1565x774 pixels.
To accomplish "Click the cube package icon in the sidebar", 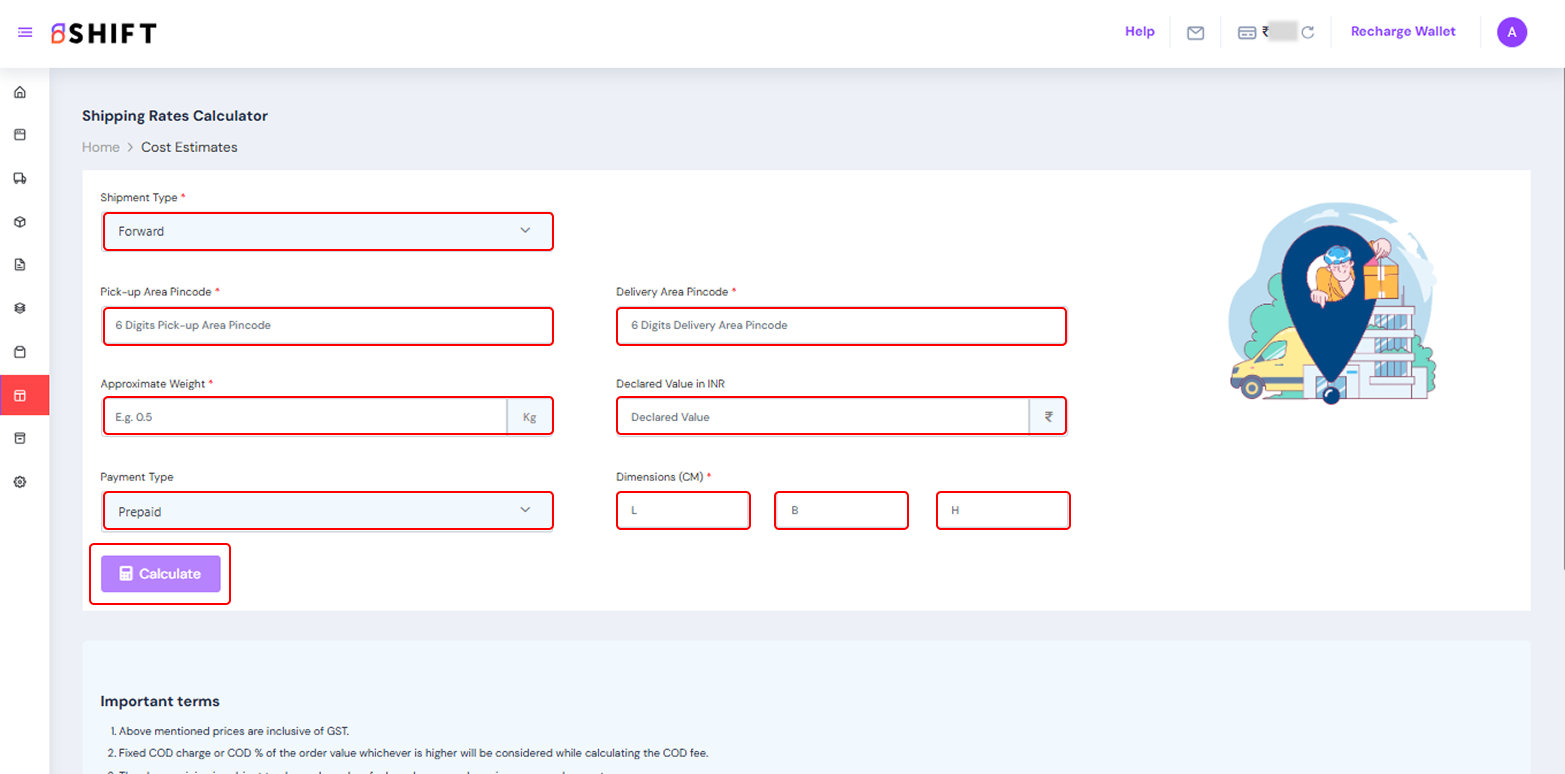I will tap(20, 222).
